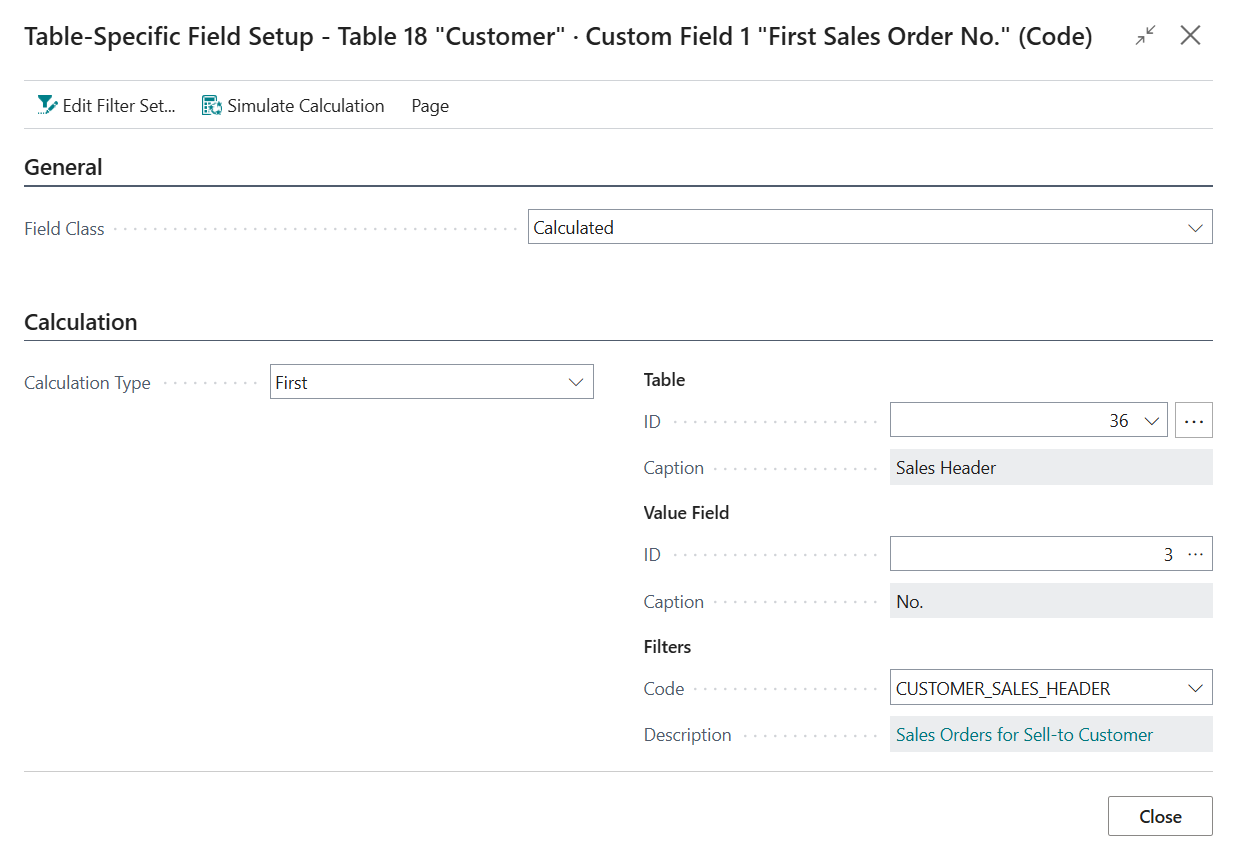The width and height of the screenshot is (1237, 855).
Task: Click the Edit Filter Set funnel icon
Action: pos(47,105)
